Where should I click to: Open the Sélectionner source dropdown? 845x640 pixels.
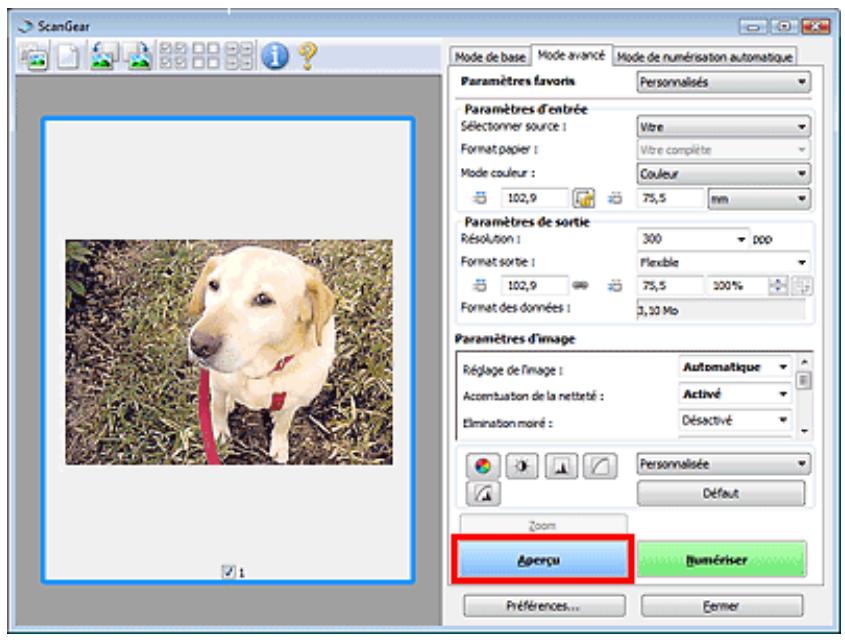(724, 127)
